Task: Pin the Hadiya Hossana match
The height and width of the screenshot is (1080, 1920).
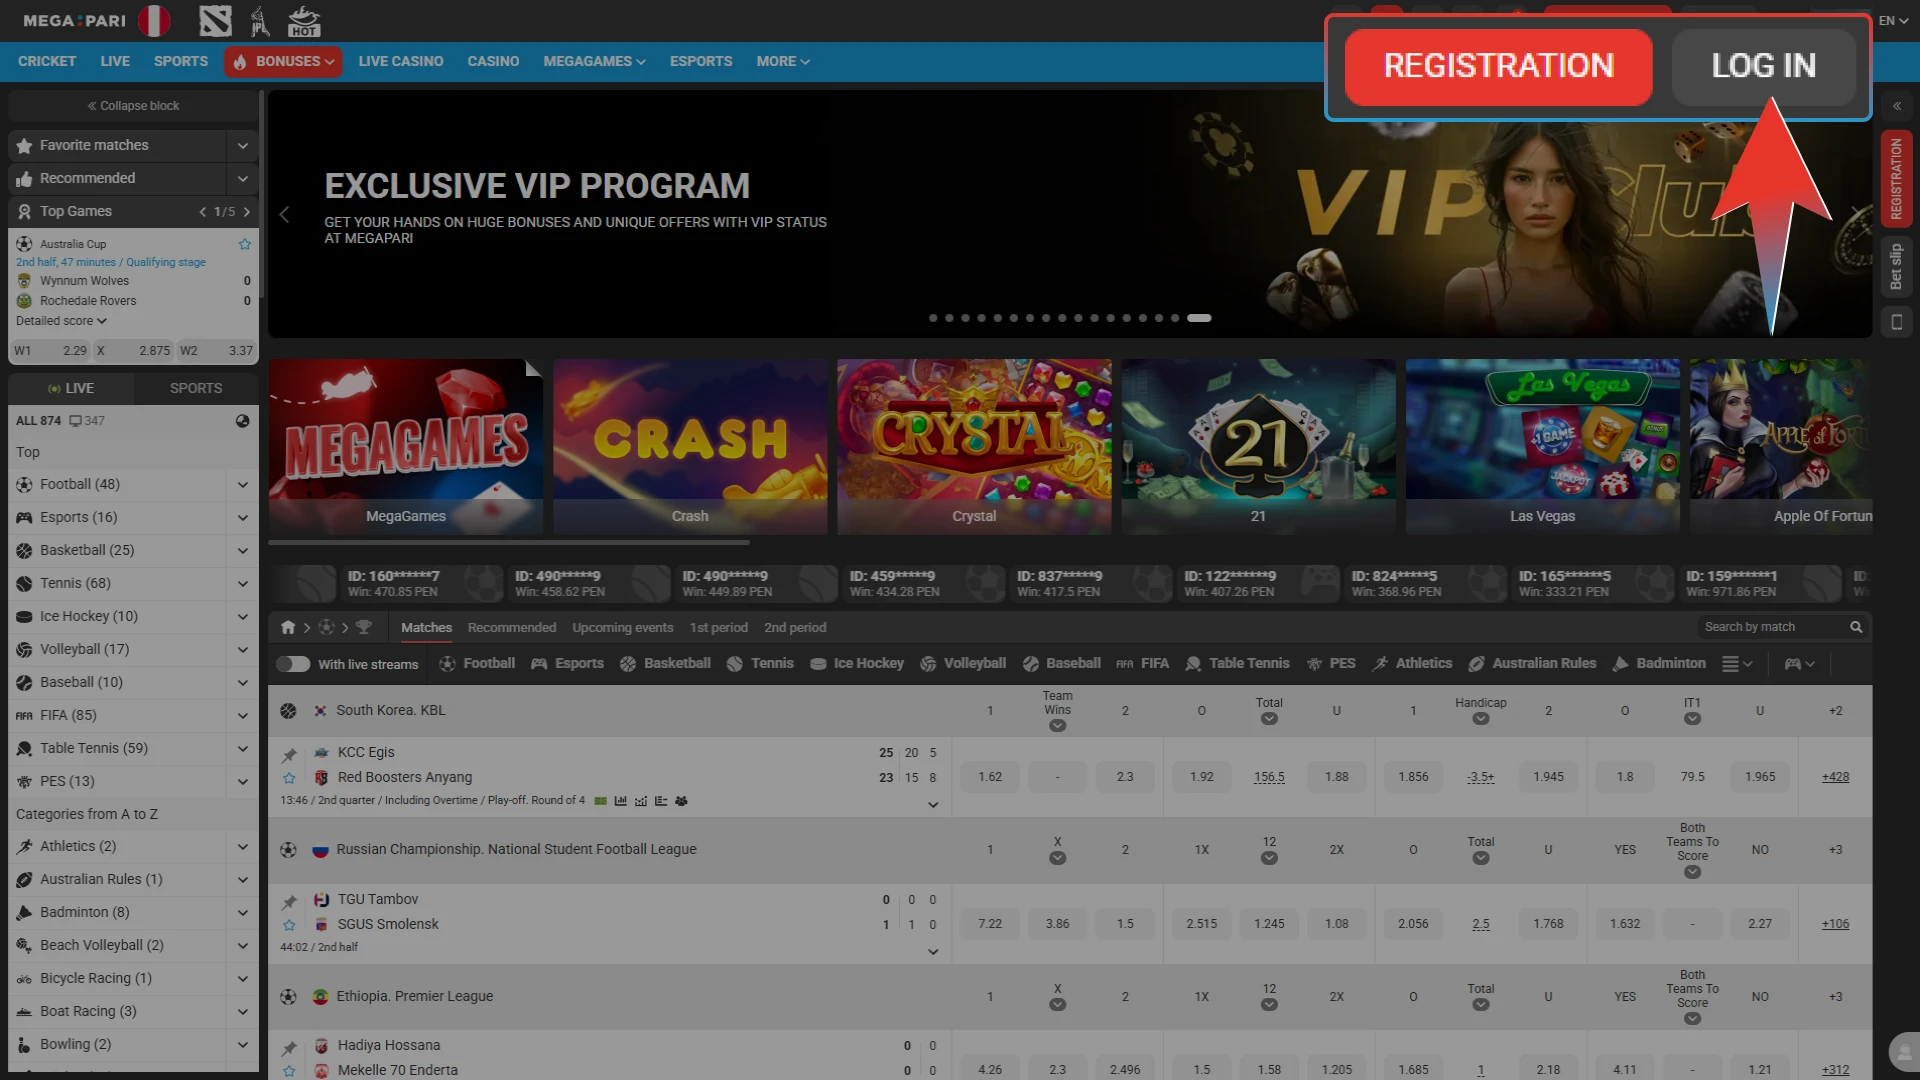Action: 289,1048
